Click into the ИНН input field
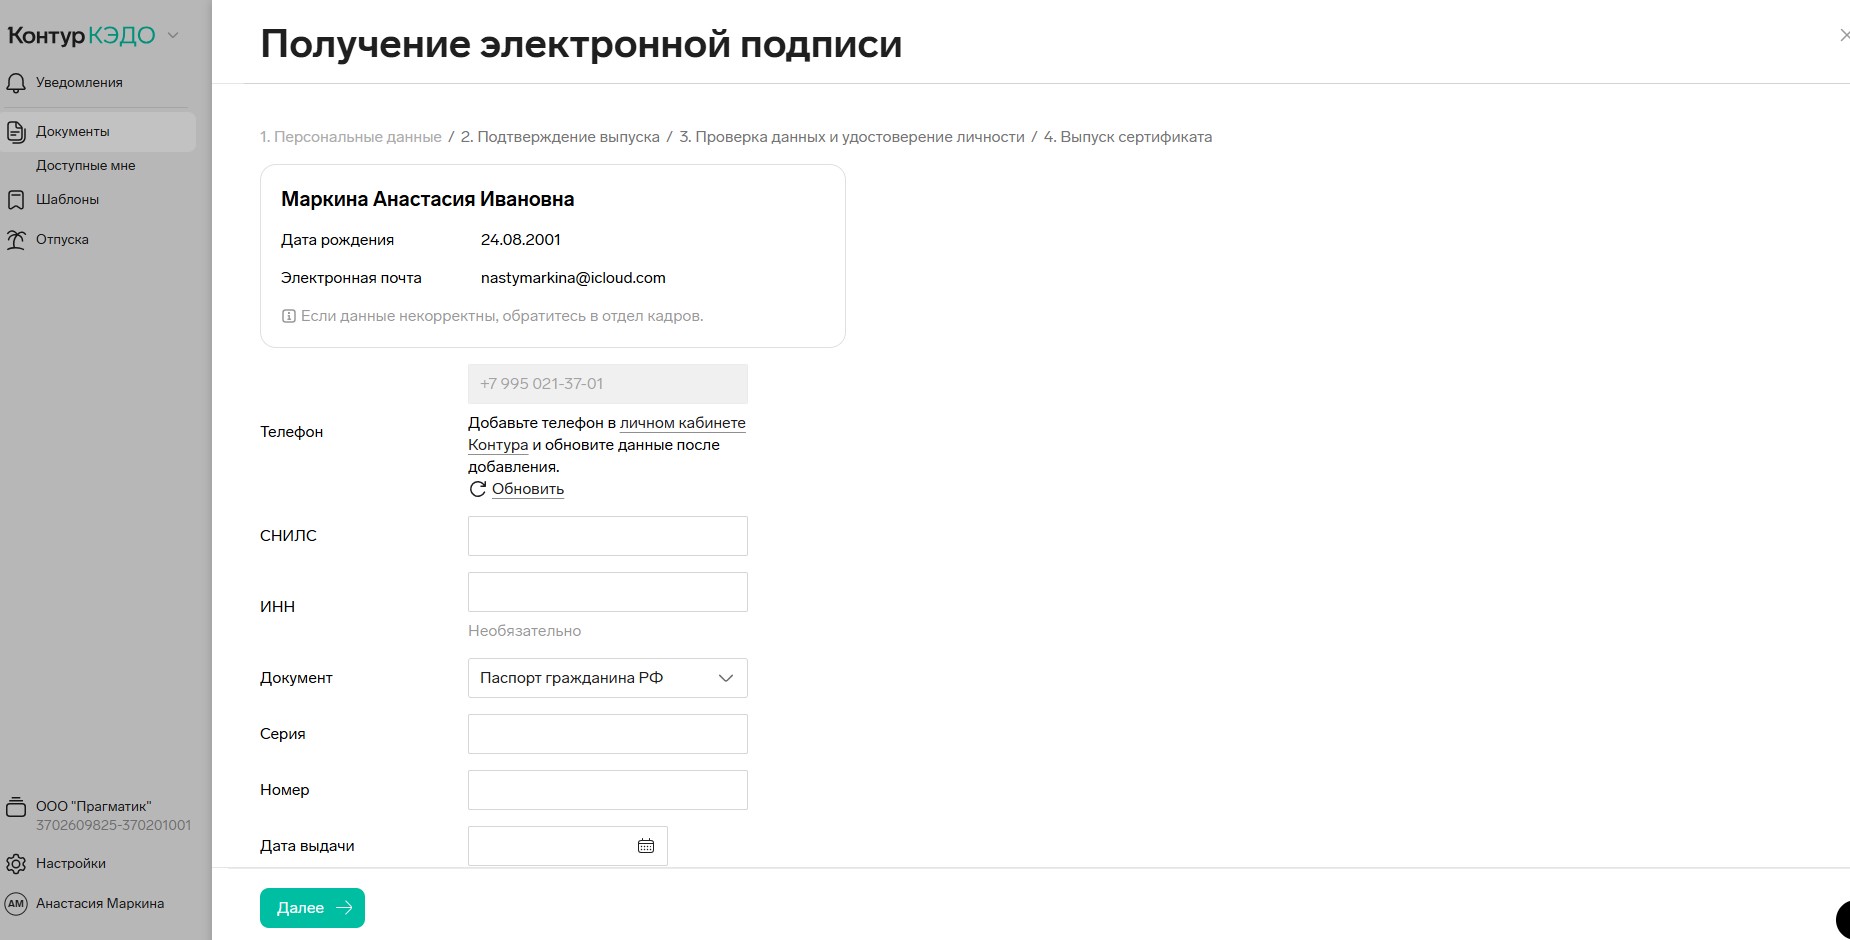 click(607, 592)
